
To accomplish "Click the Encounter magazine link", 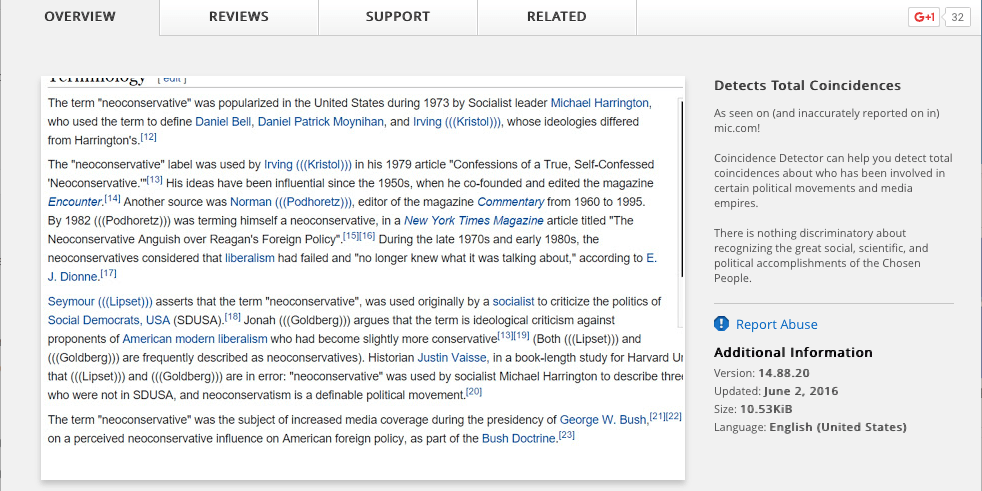I will (x=75, y=201).
